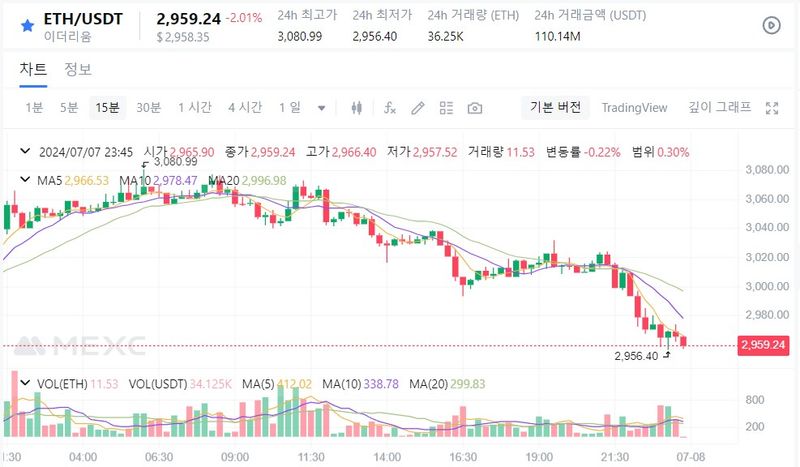Open the indicators fx menu
The image size is (800, 467).
(x=390, y=108)
